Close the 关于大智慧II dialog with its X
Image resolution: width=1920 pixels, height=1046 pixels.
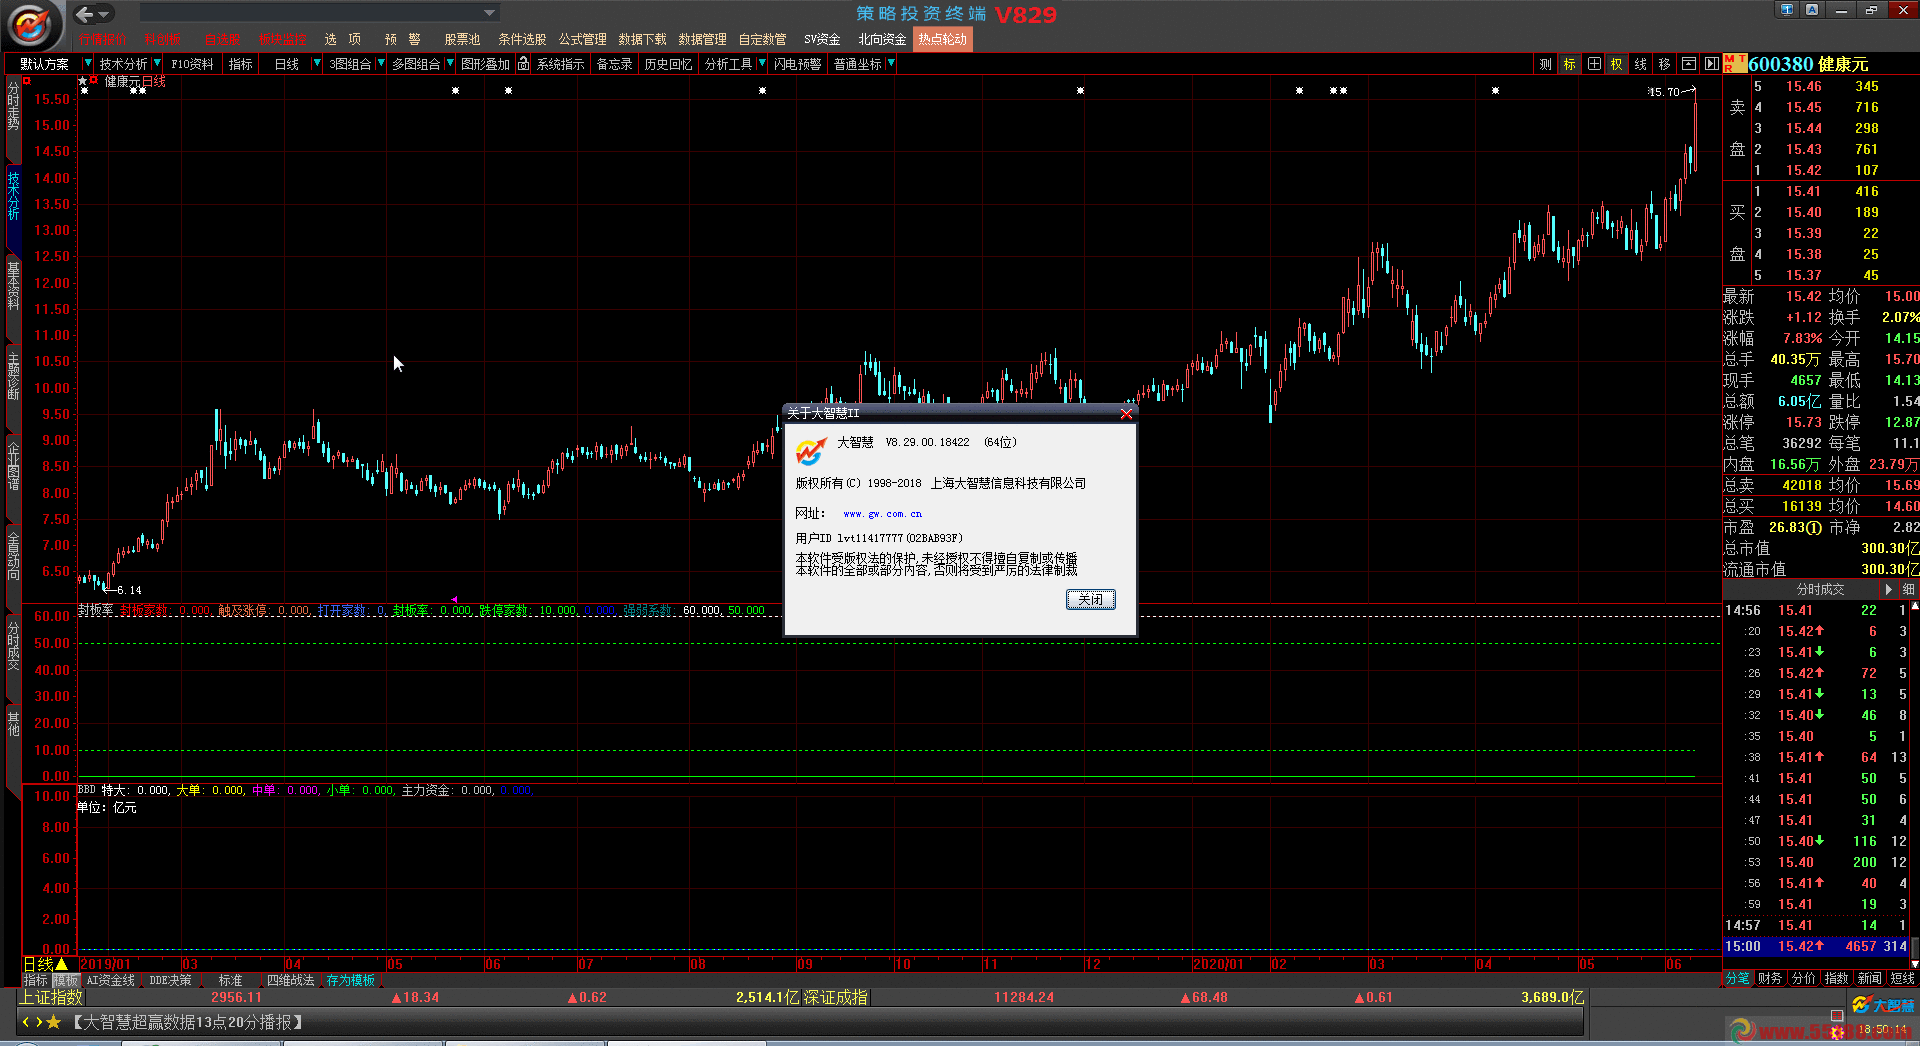click(x=1126, y=414)
